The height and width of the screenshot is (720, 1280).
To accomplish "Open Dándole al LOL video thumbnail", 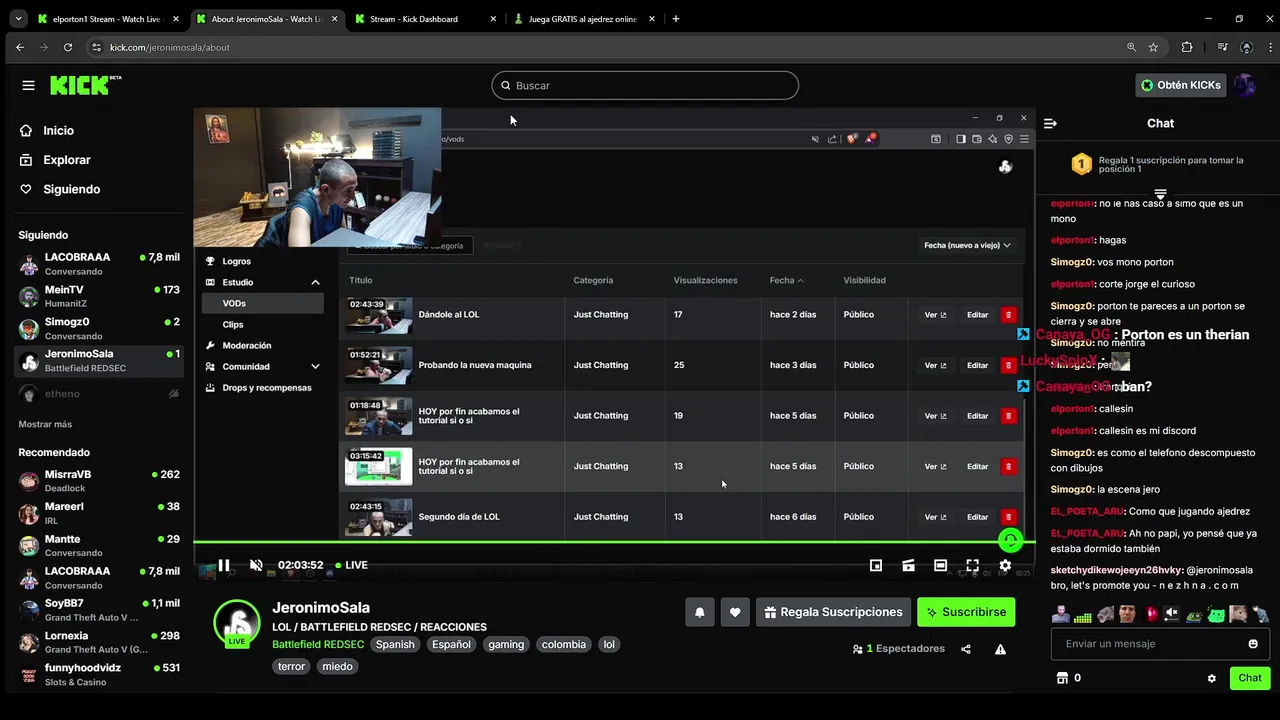I will (x=378, y=315).
